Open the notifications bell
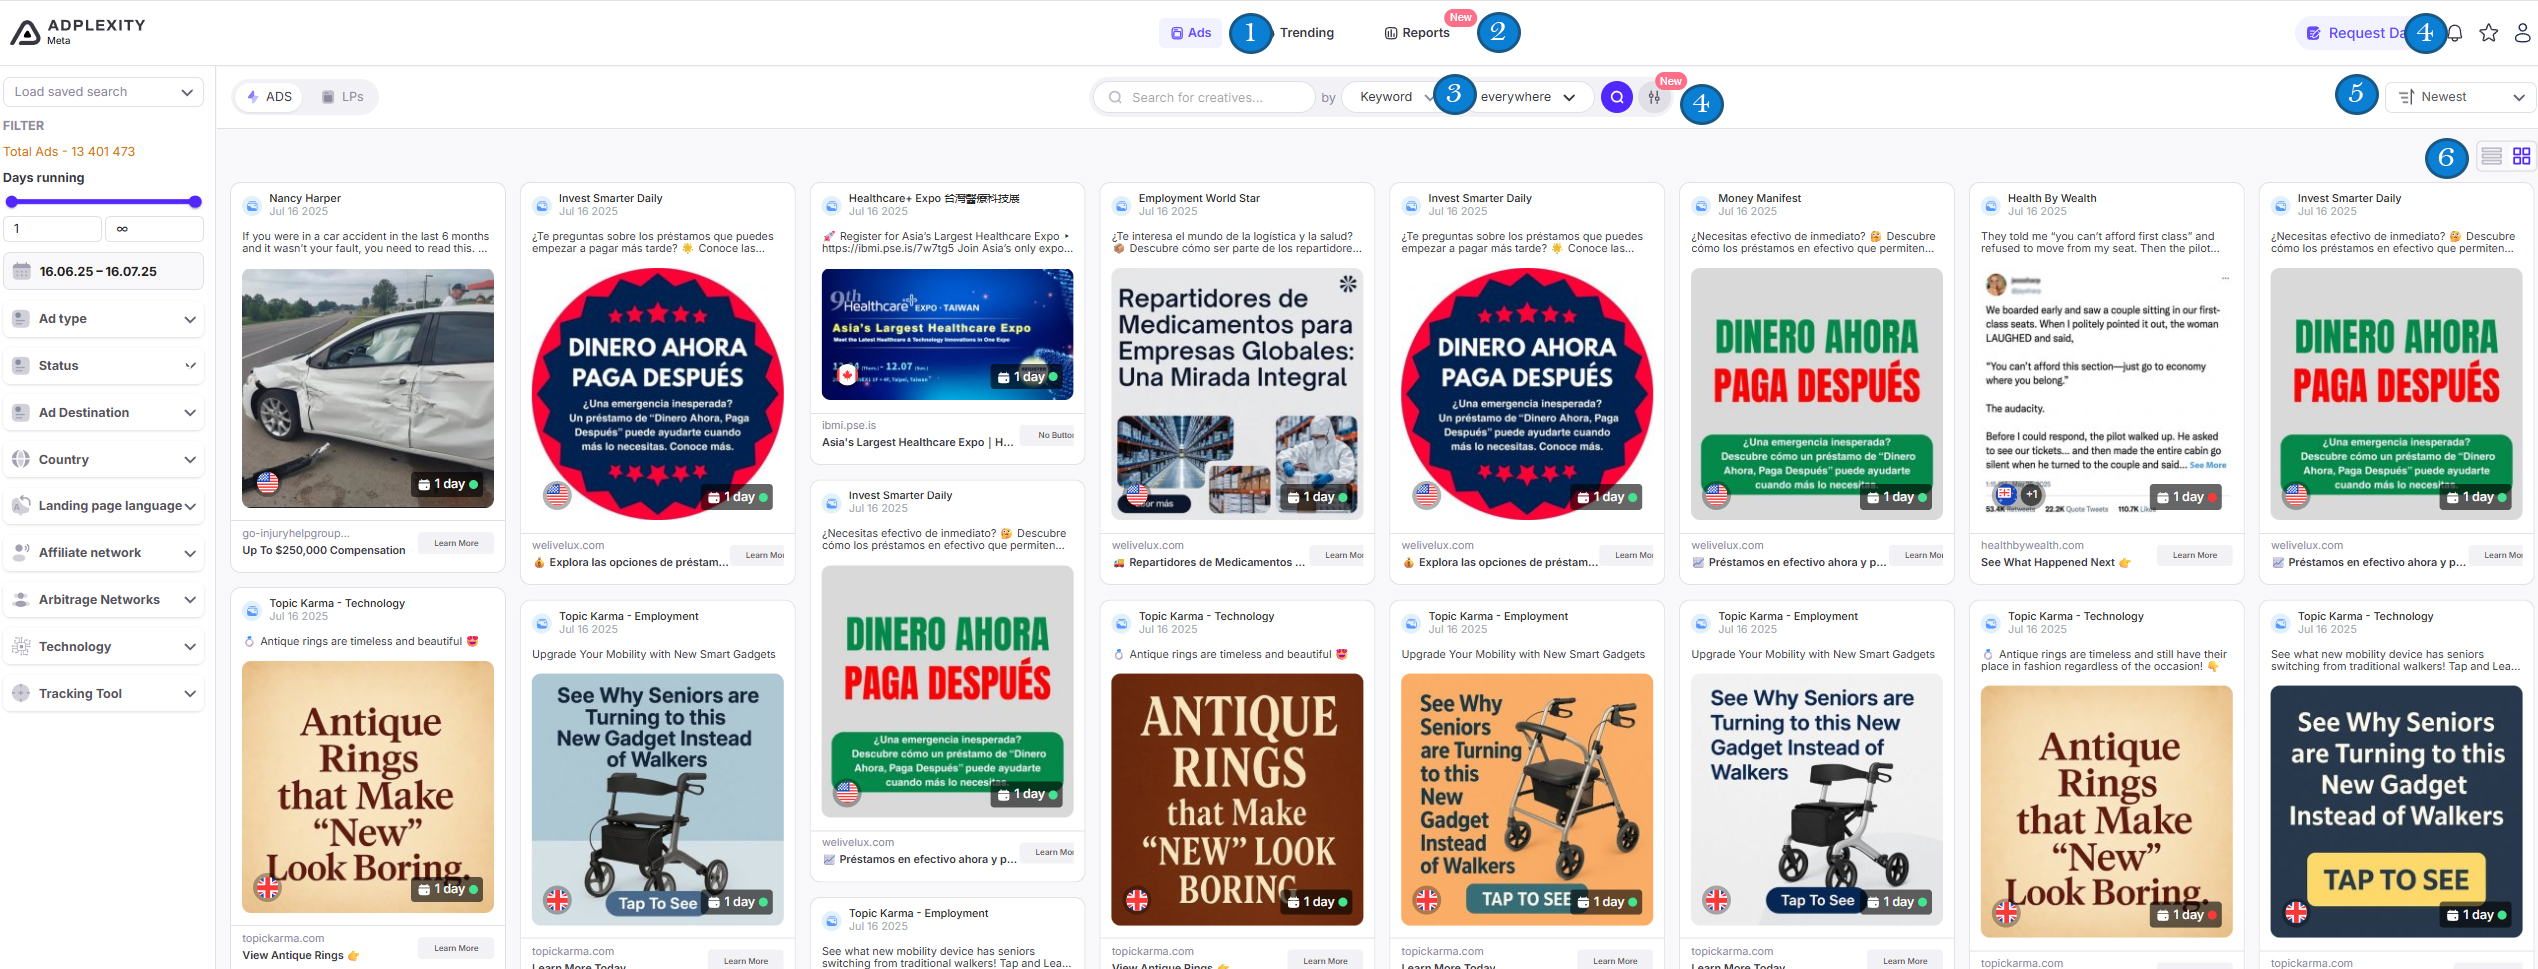The image size is (2538, 969). (2454, 33)
